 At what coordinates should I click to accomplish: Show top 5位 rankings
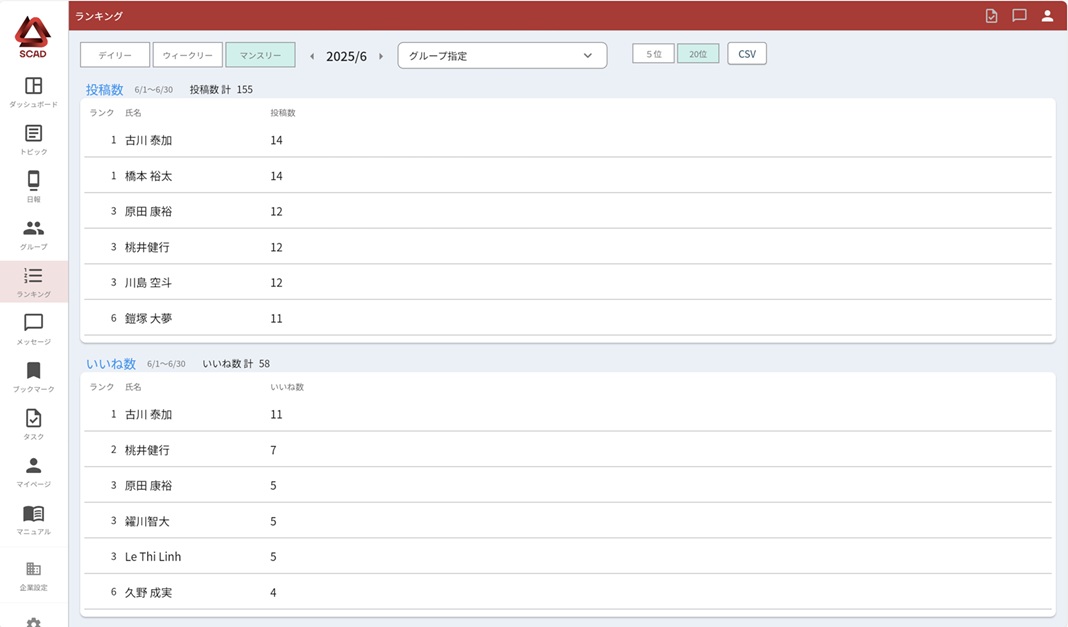click(653, 54)
